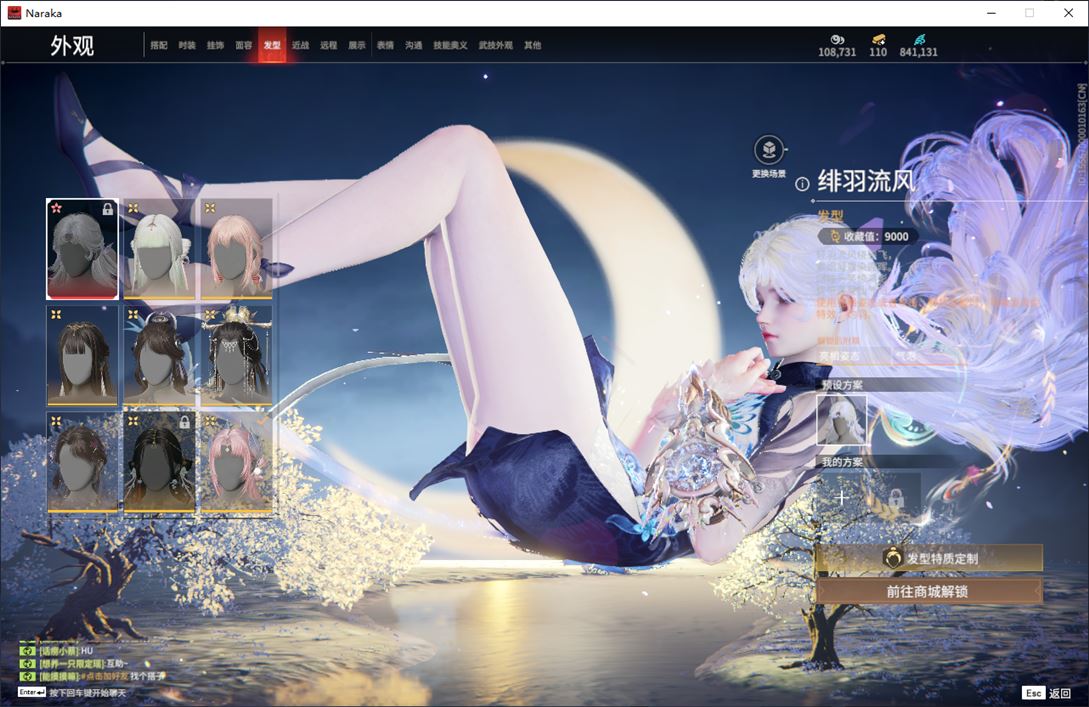Click the 绯羽流风 hairstyle title

pyautogui.click(x=866, y=181)
